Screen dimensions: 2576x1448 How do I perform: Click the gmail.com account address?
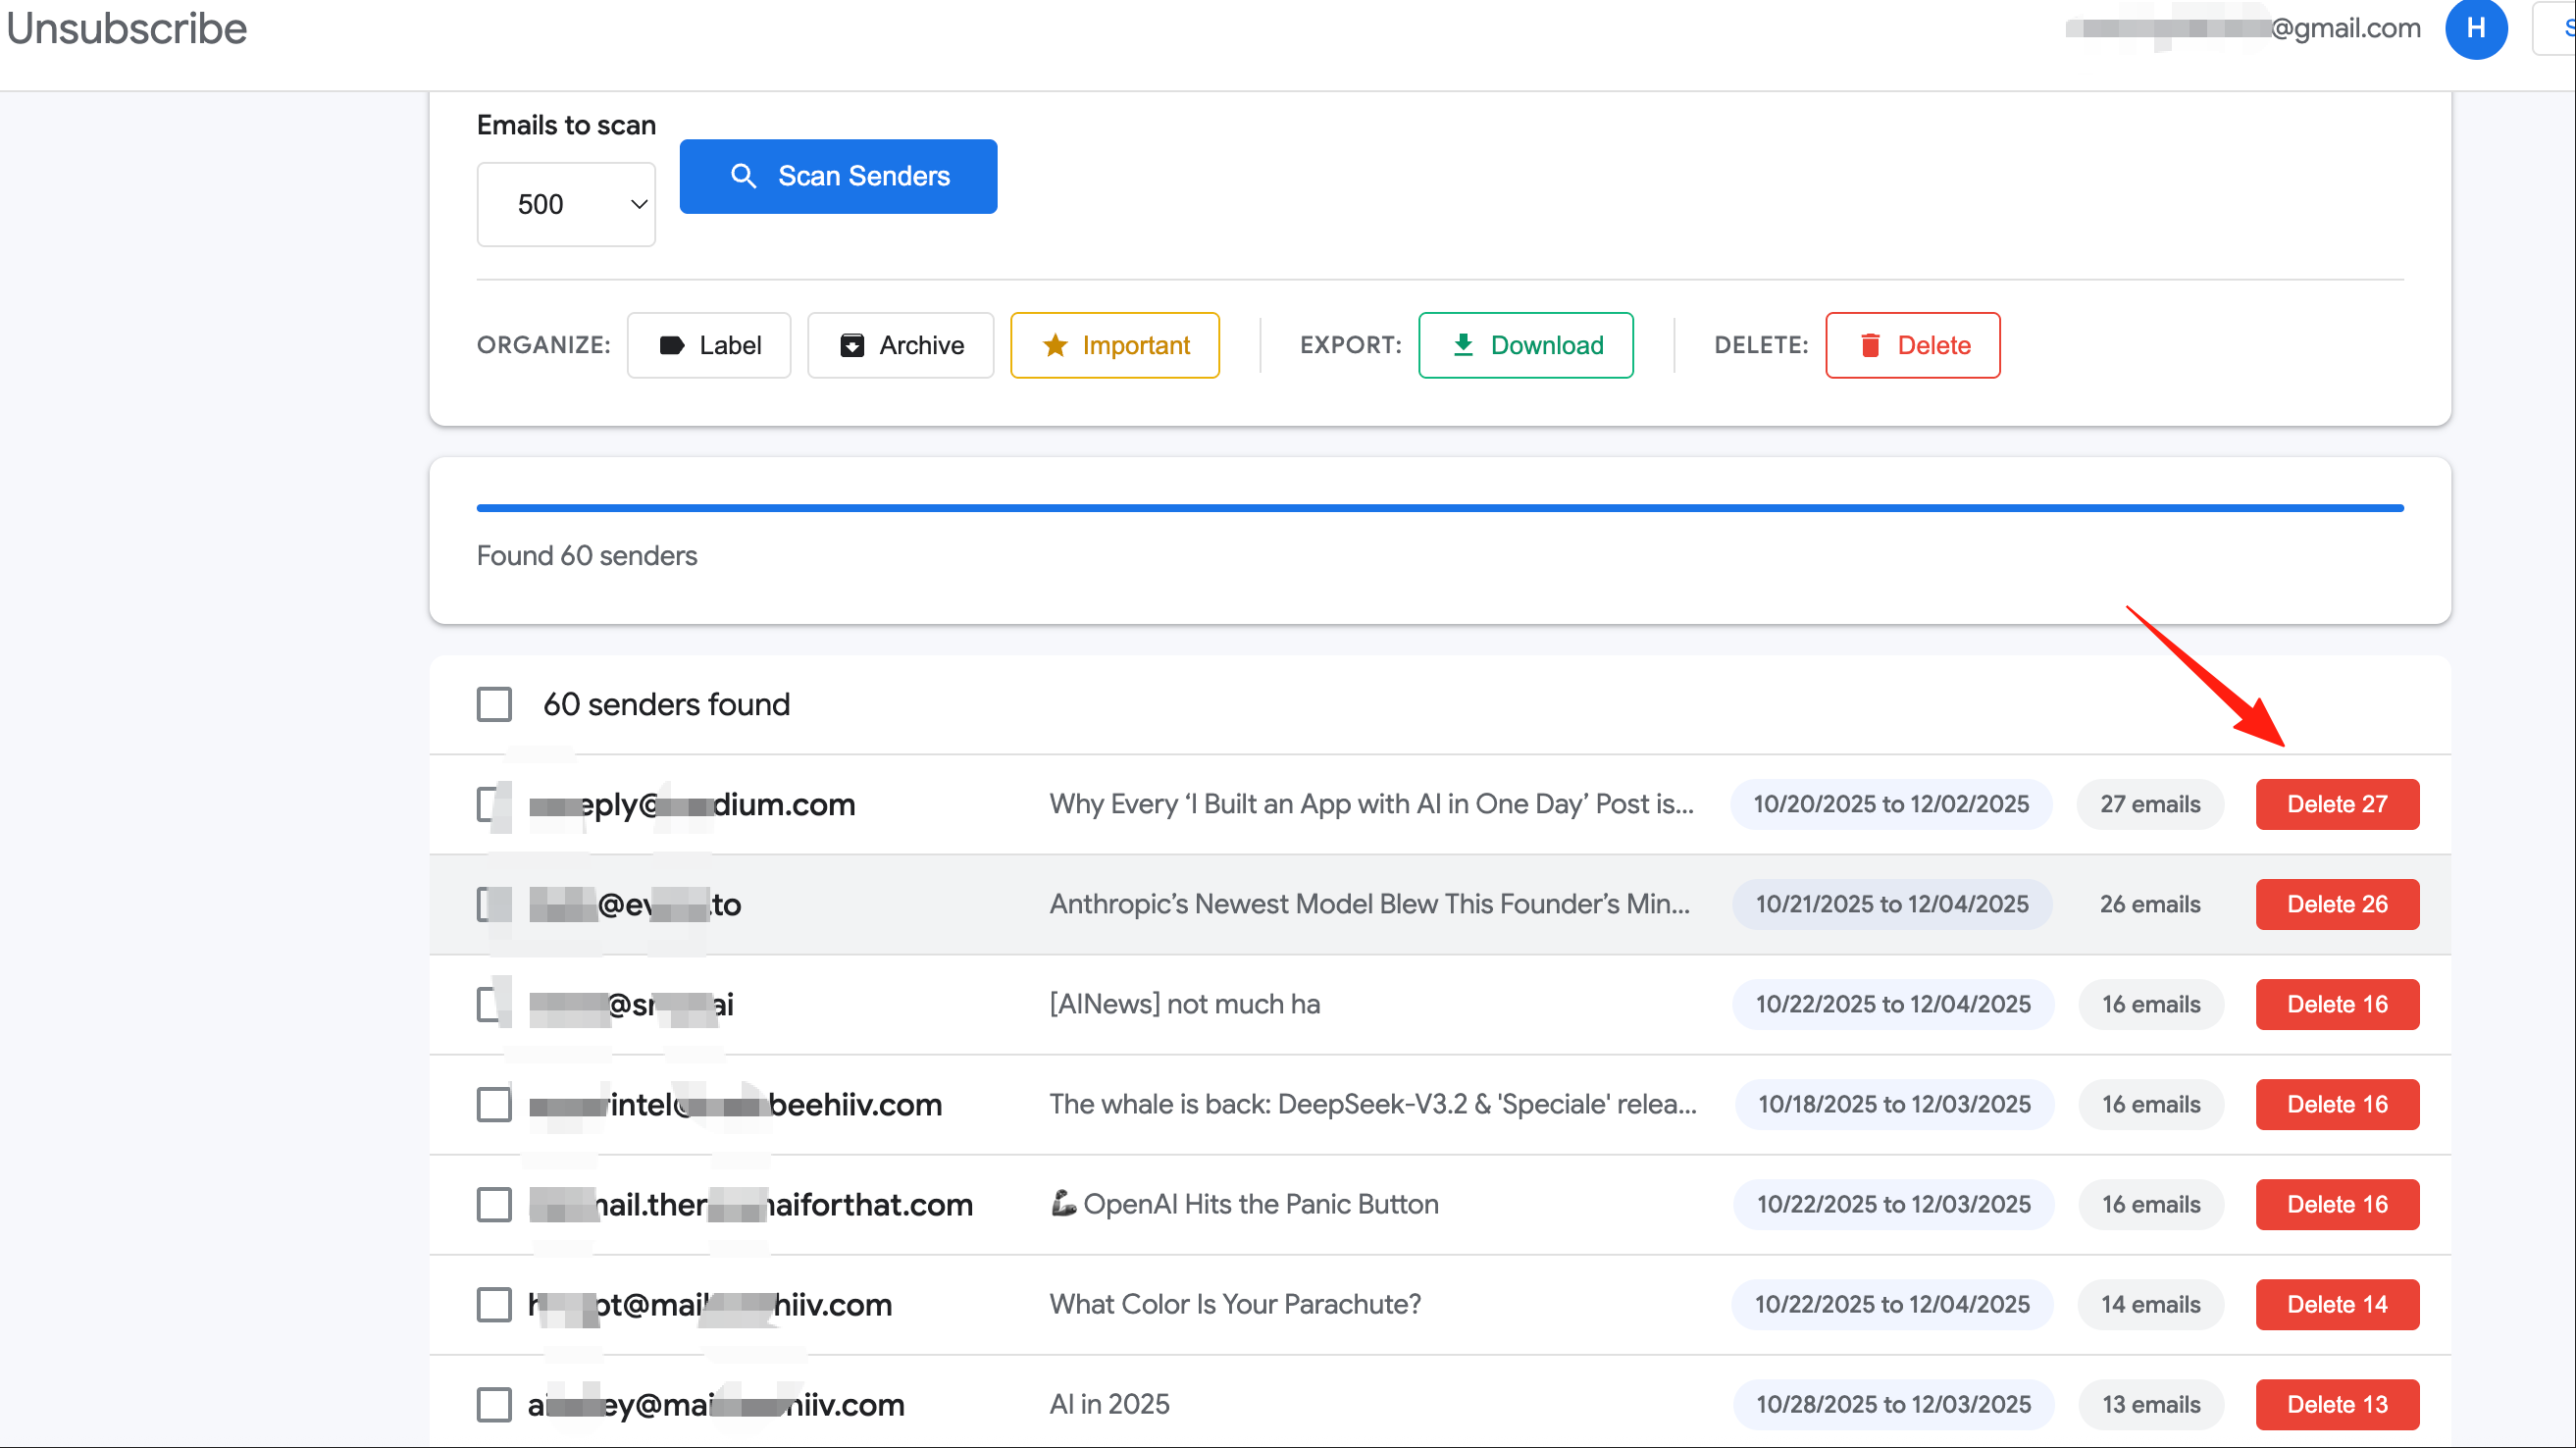click(x=2243, y=28)
